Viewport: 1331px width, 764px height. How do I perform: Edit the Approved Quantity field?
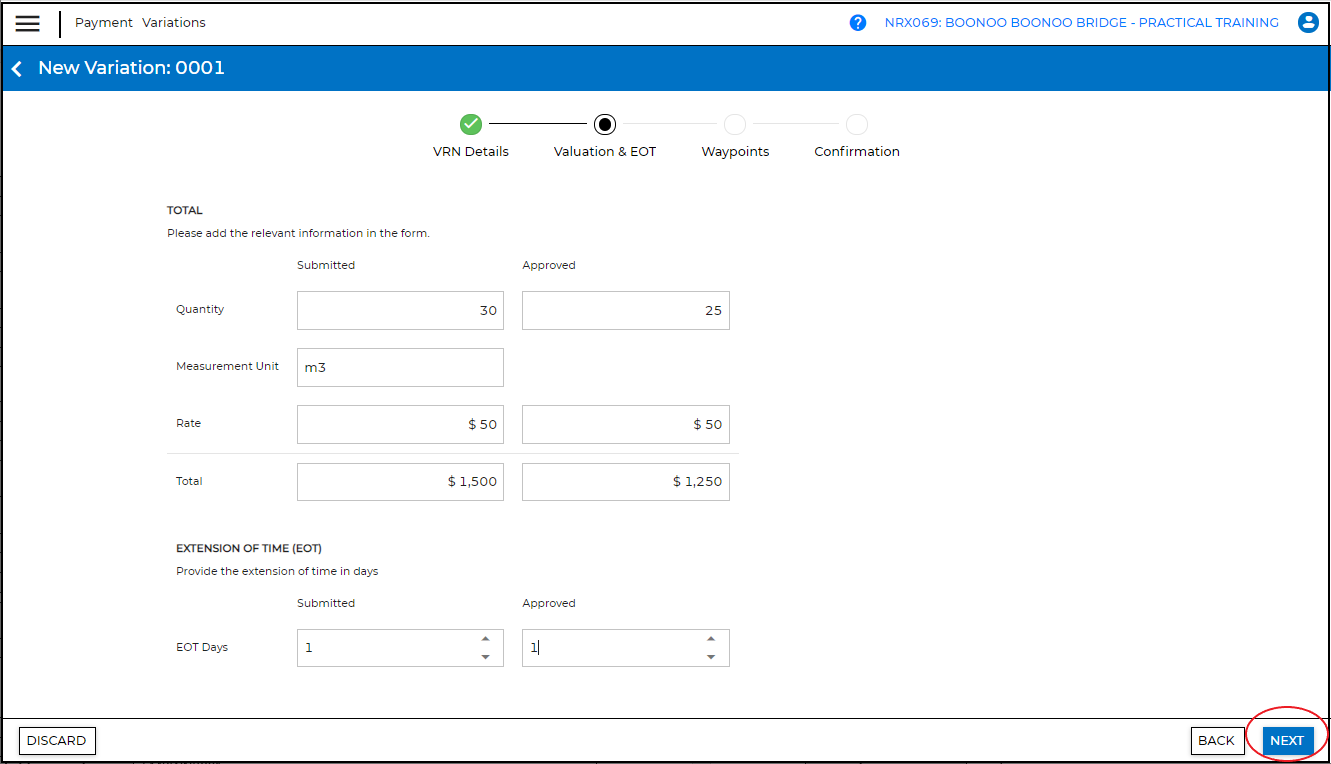(x=625, y=310)
